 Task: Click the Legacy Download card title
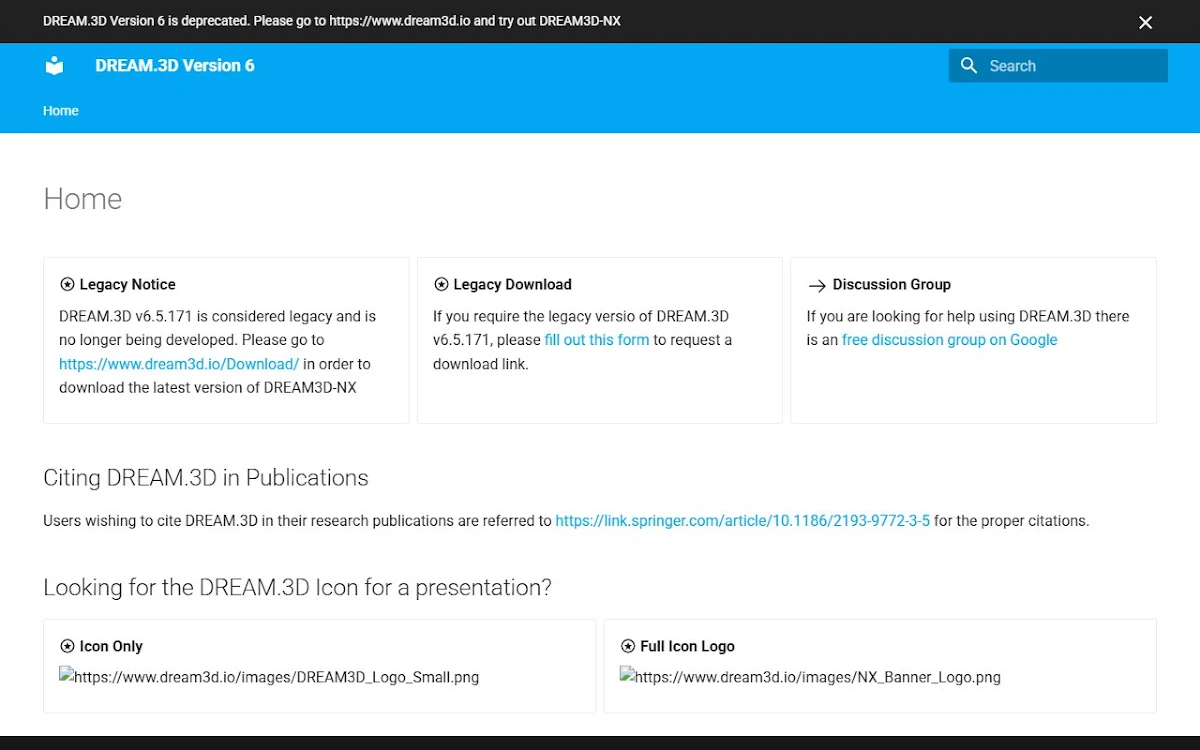(x=512, y=285)
